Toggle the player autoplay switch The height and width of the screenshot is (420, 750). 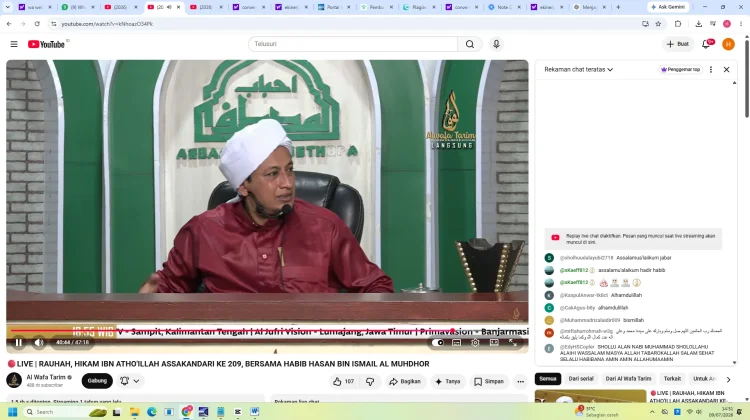click(x=438, y=343)
